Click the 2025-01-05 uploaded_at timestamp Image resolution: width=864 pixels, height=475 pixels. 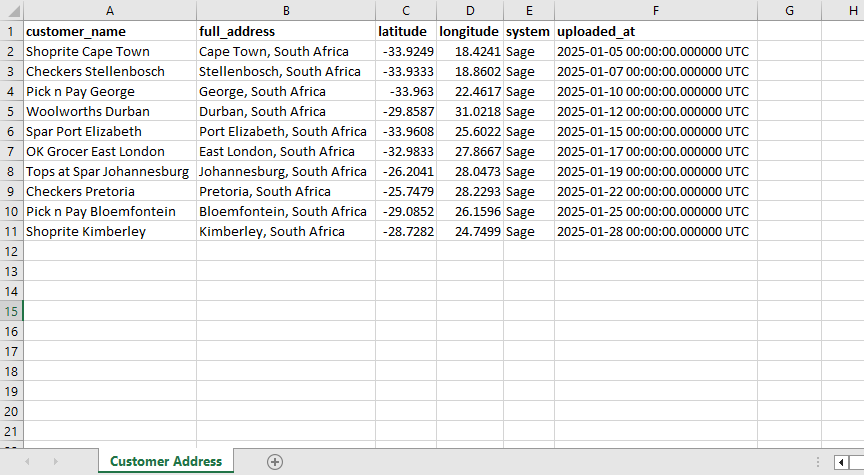656,51
